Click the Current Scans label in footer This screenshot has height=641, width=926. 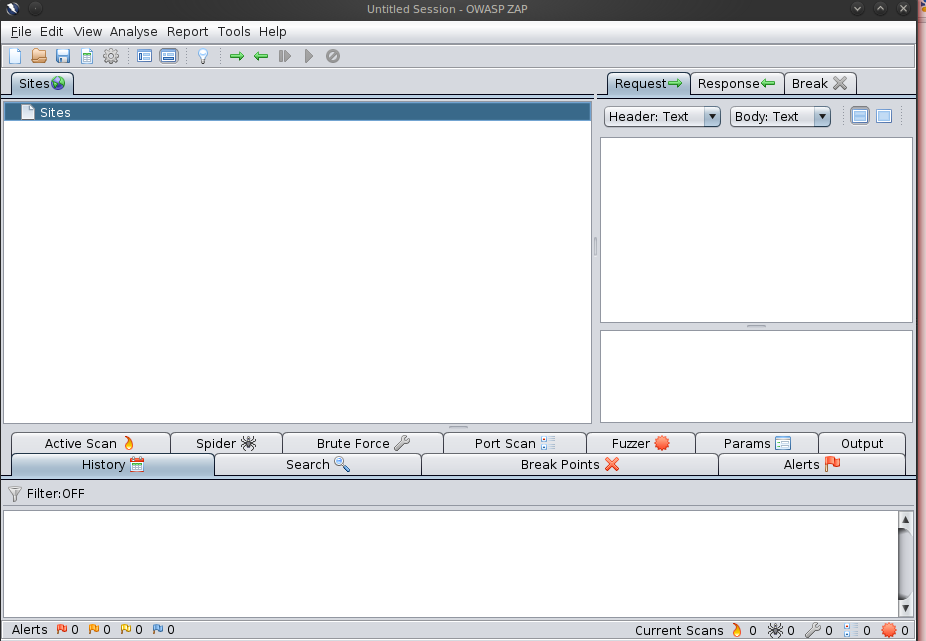pos(679,630)
